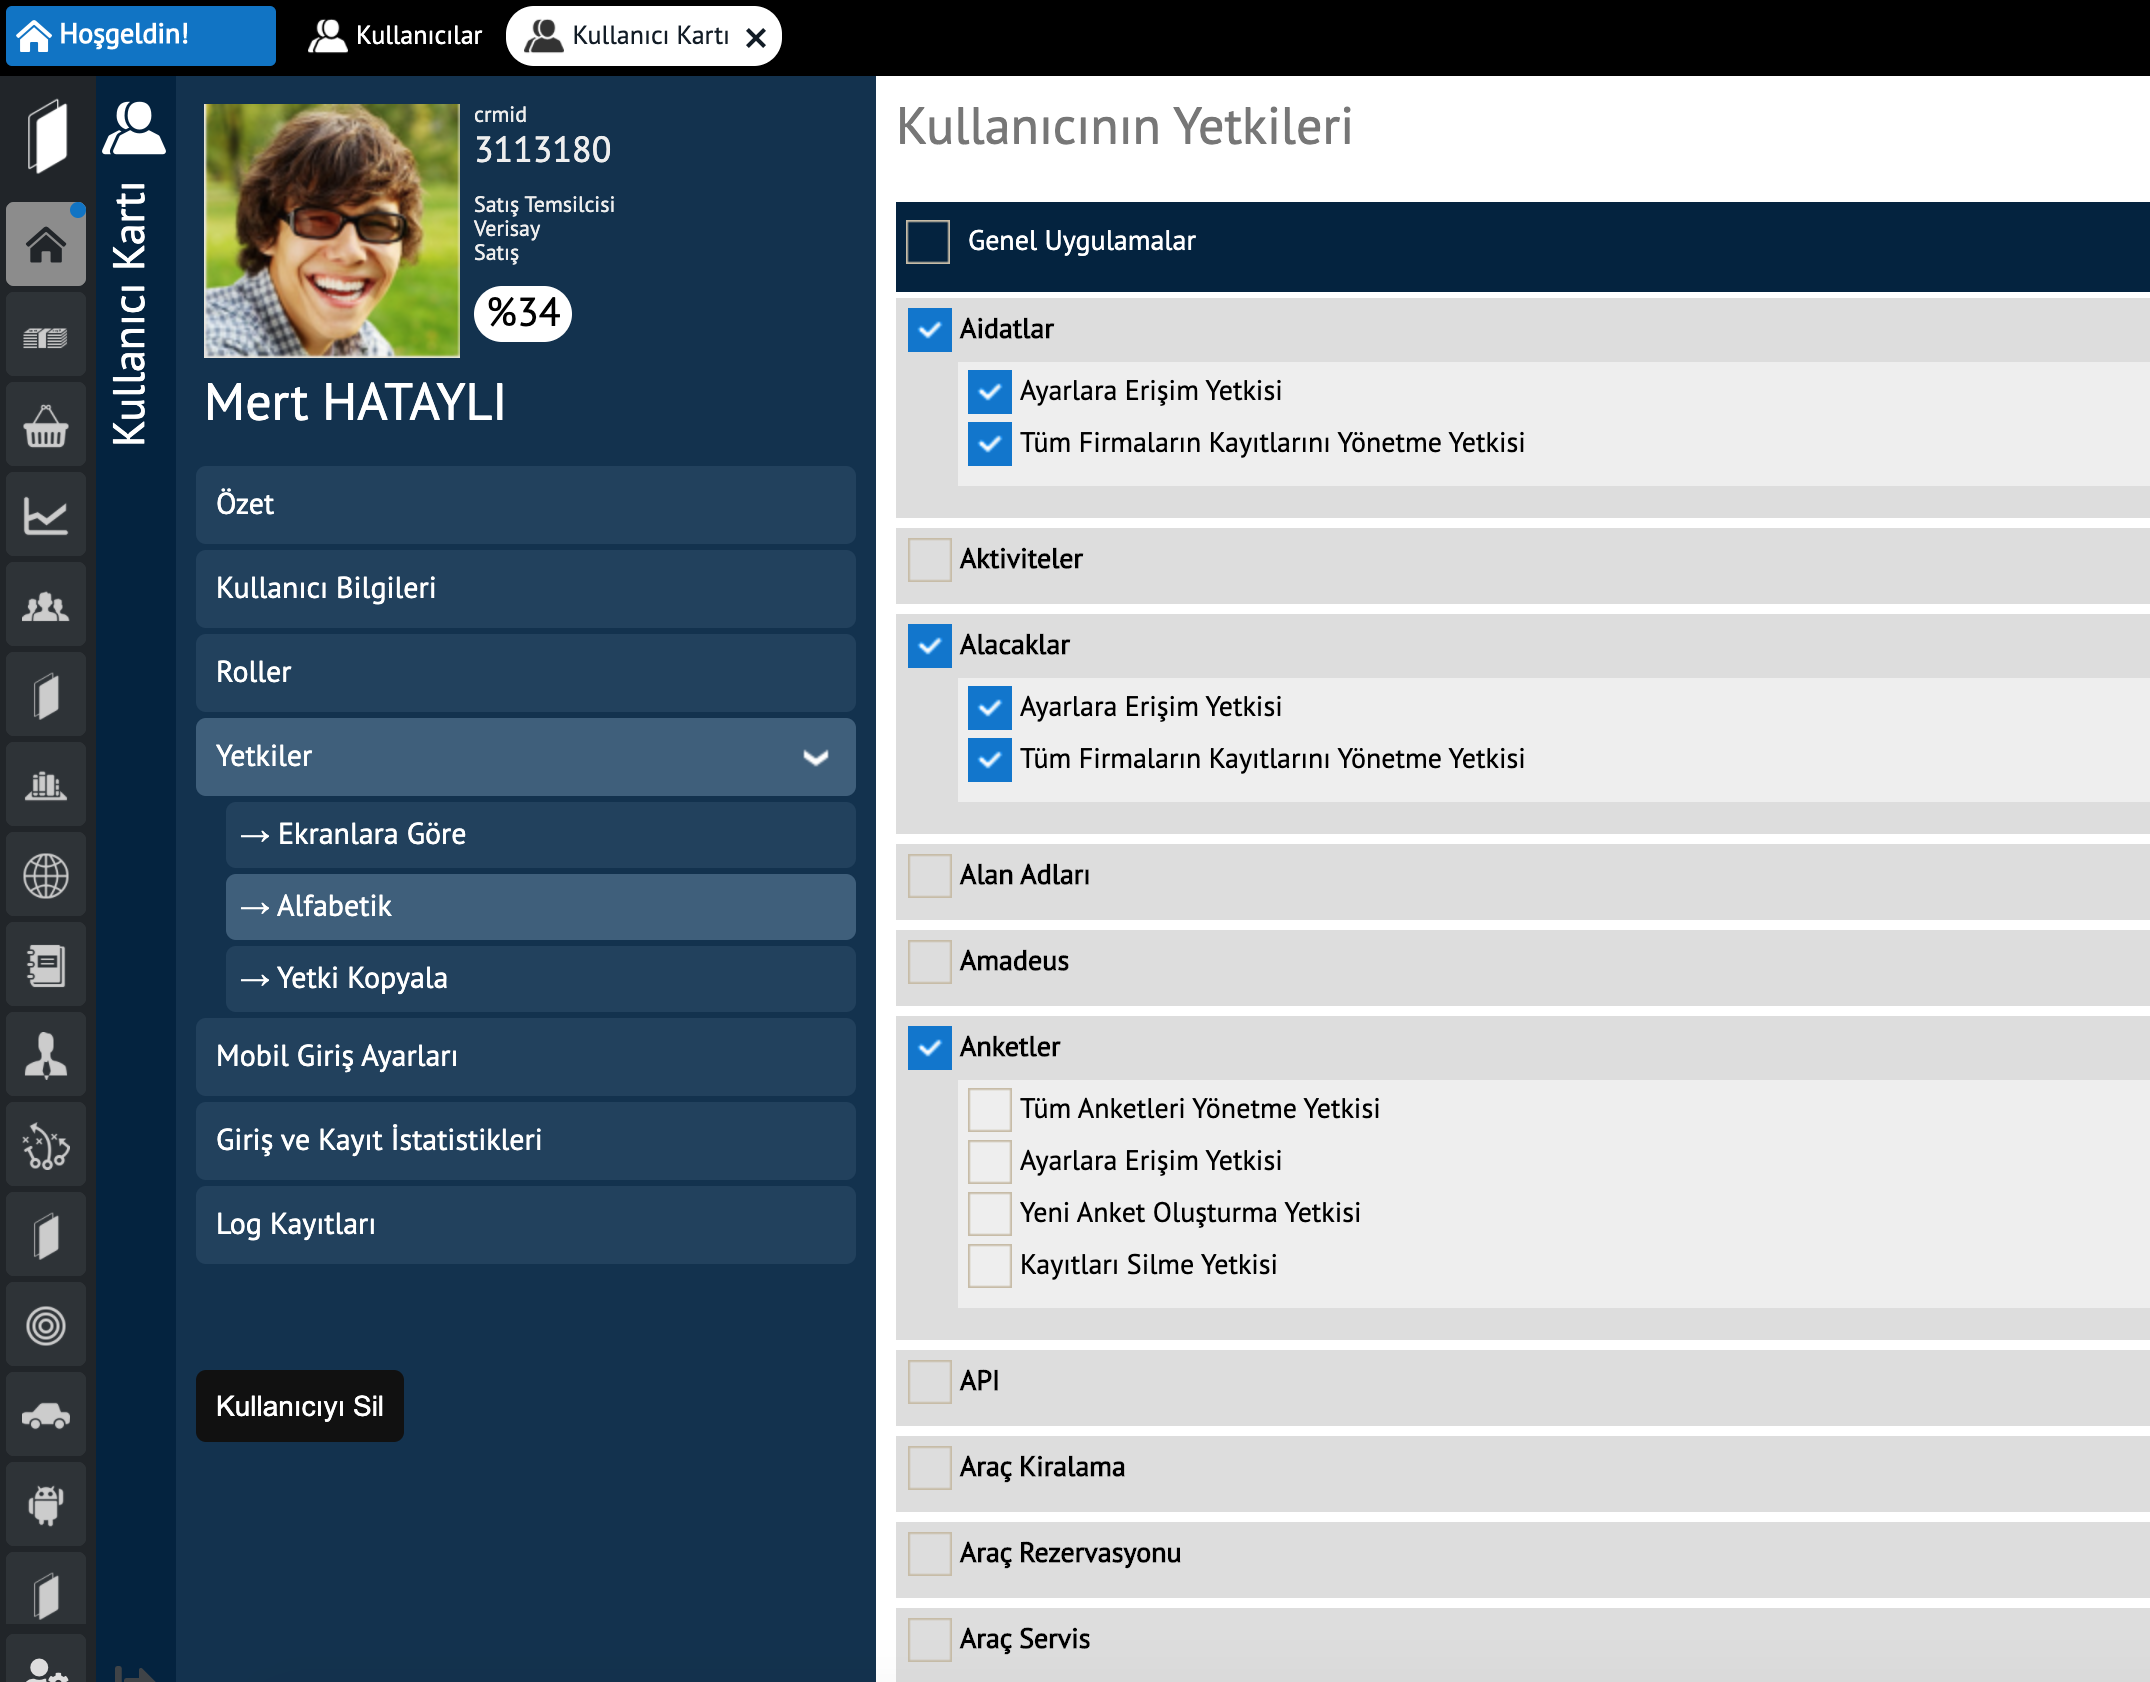Click the %34 completion badge

(x=523, y=313)
